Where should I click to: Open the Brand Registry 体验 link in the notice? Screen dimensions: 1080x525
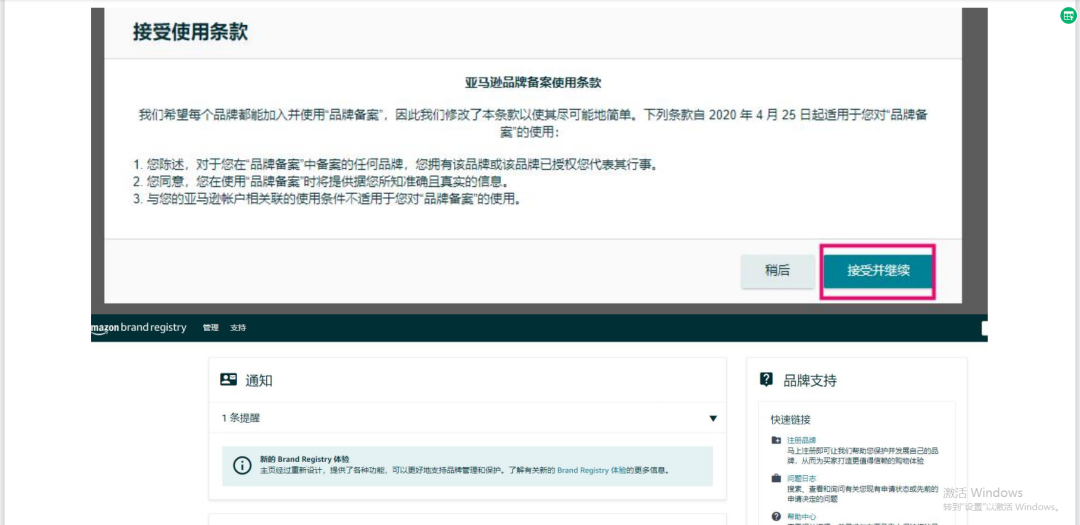click(x=592, y=471)
